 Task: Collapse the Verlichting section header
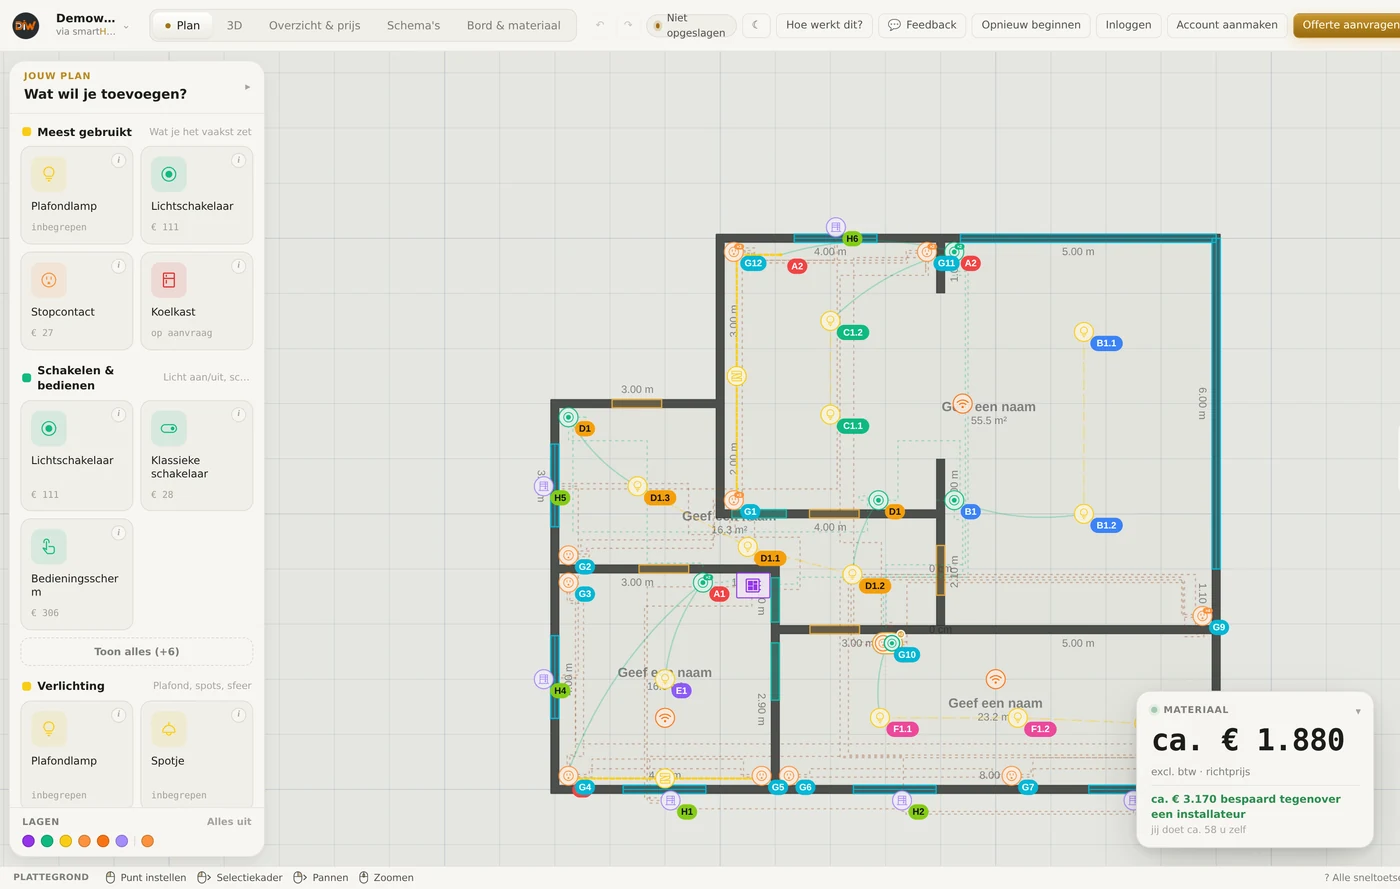coord(137,686)
